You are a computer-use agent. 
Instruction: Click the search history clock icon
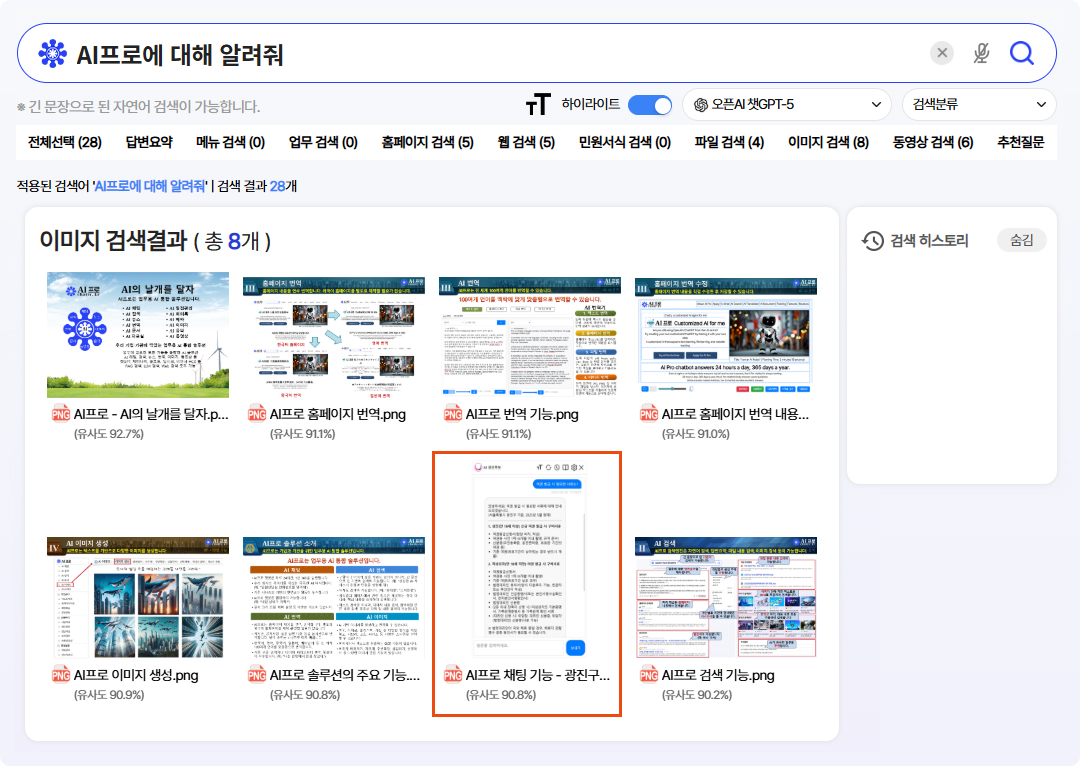[x=873, y=240]
